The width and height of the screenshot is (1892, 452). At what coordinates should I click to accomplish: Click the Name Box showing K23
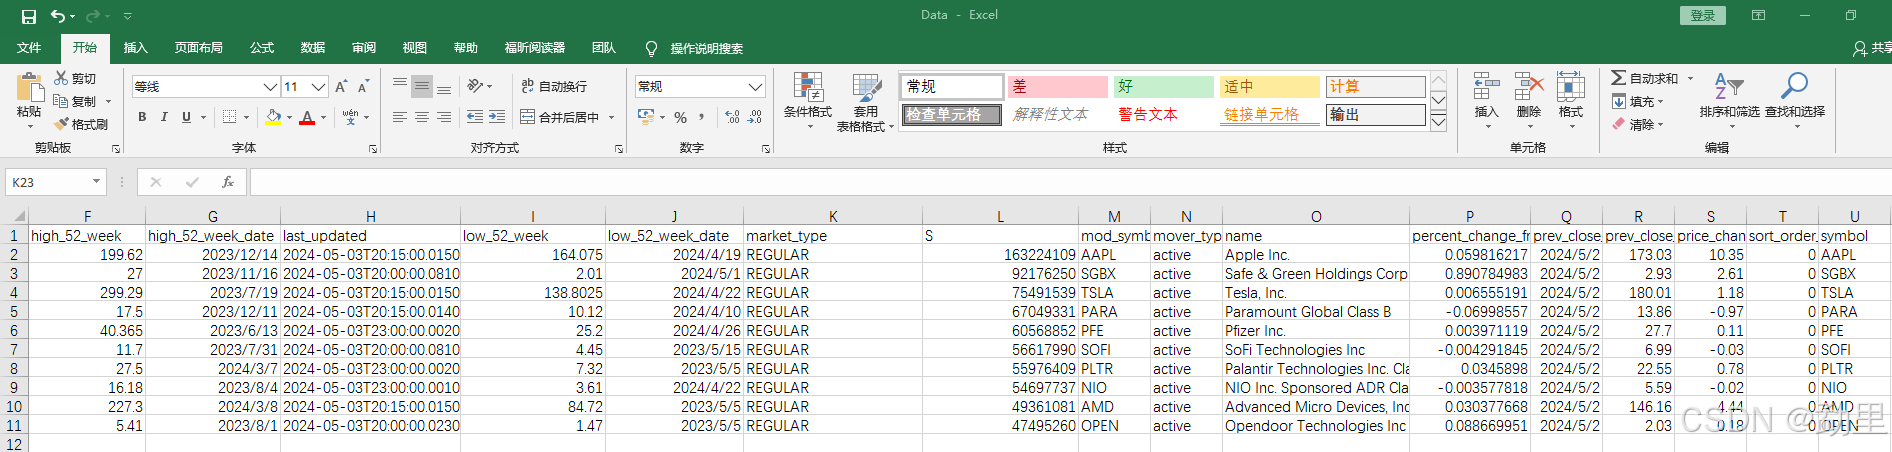[55, 182]
